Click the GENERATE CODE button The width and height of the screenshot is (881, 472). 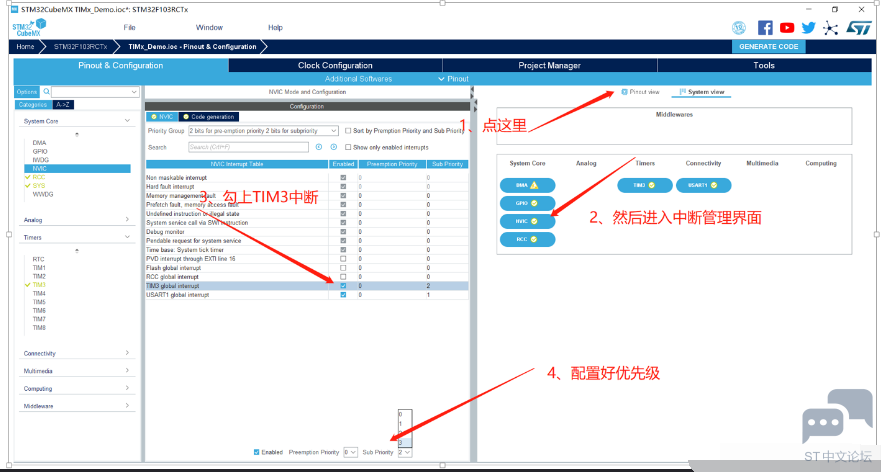[x=769, y=47]
